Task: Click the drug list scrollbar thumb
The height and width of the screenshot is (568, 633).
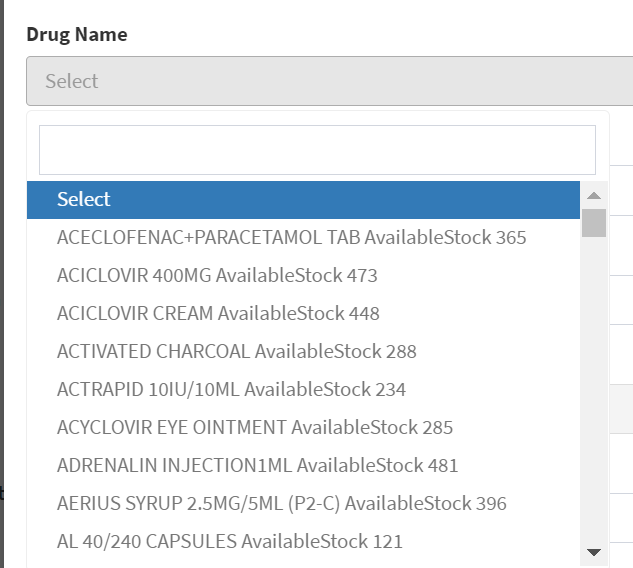Action: click(x=594, y=223)
